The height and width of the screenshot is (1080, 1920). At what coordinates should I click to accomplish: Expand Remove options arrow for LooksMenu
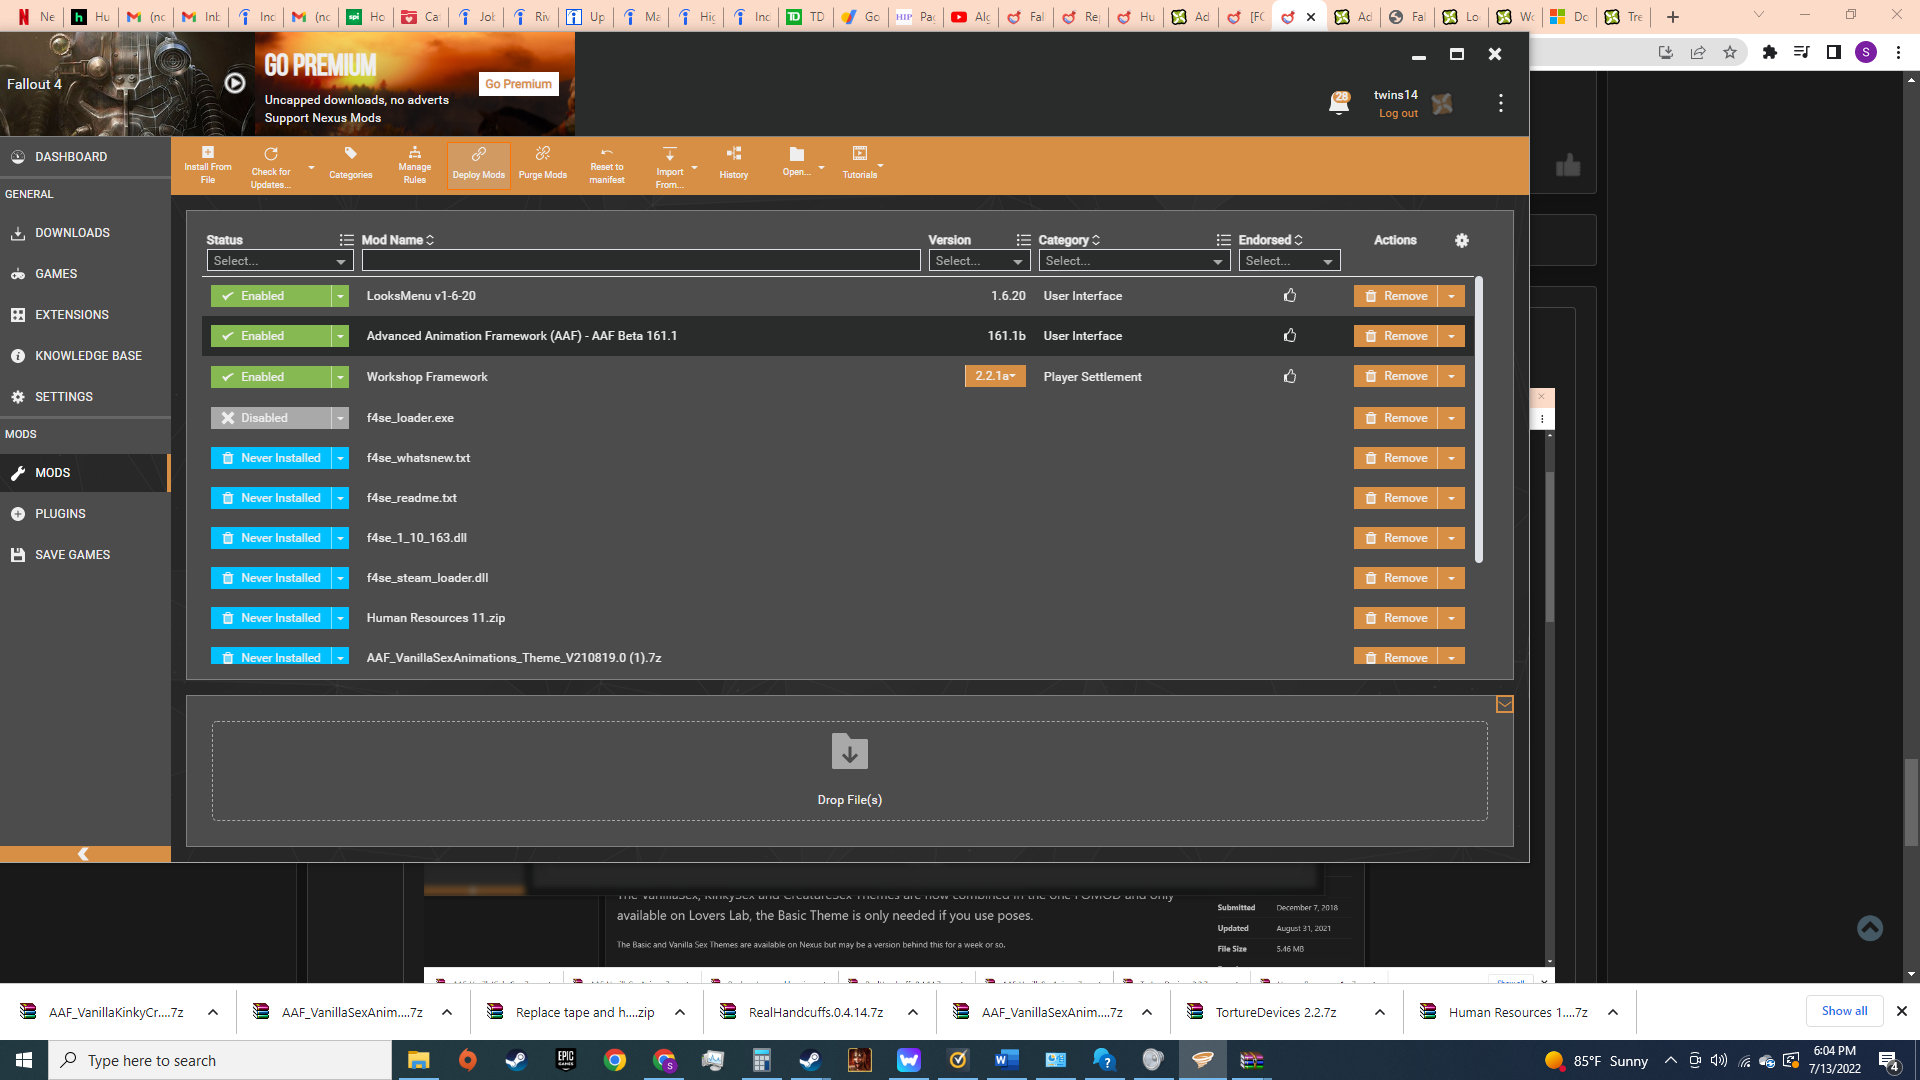point(1452,296)
